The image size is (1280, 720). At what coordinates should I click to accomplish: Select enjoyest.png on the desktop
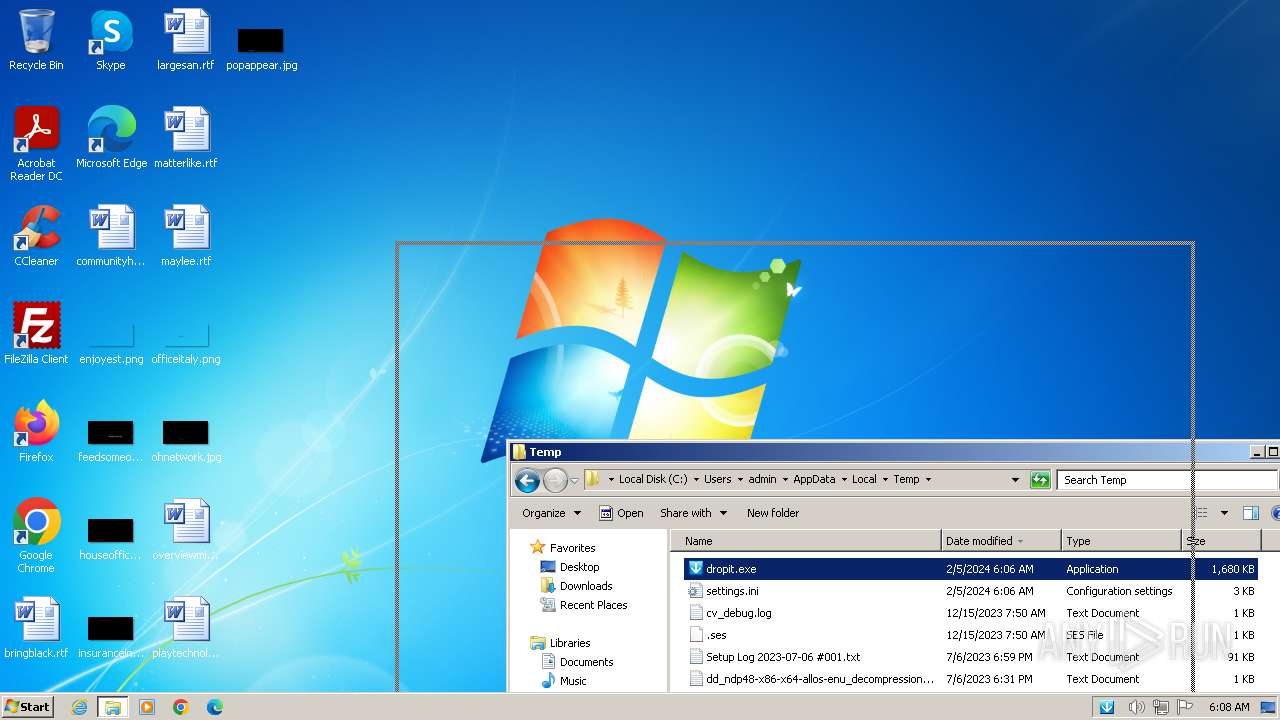tap(111, 345)
